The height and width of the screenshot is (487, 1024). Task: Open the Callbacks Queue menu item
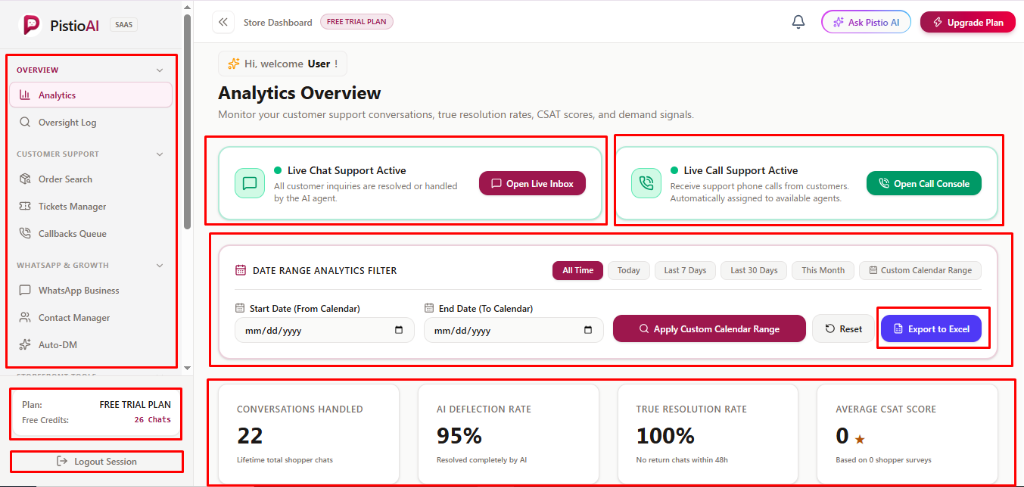(x=91, y=234)
